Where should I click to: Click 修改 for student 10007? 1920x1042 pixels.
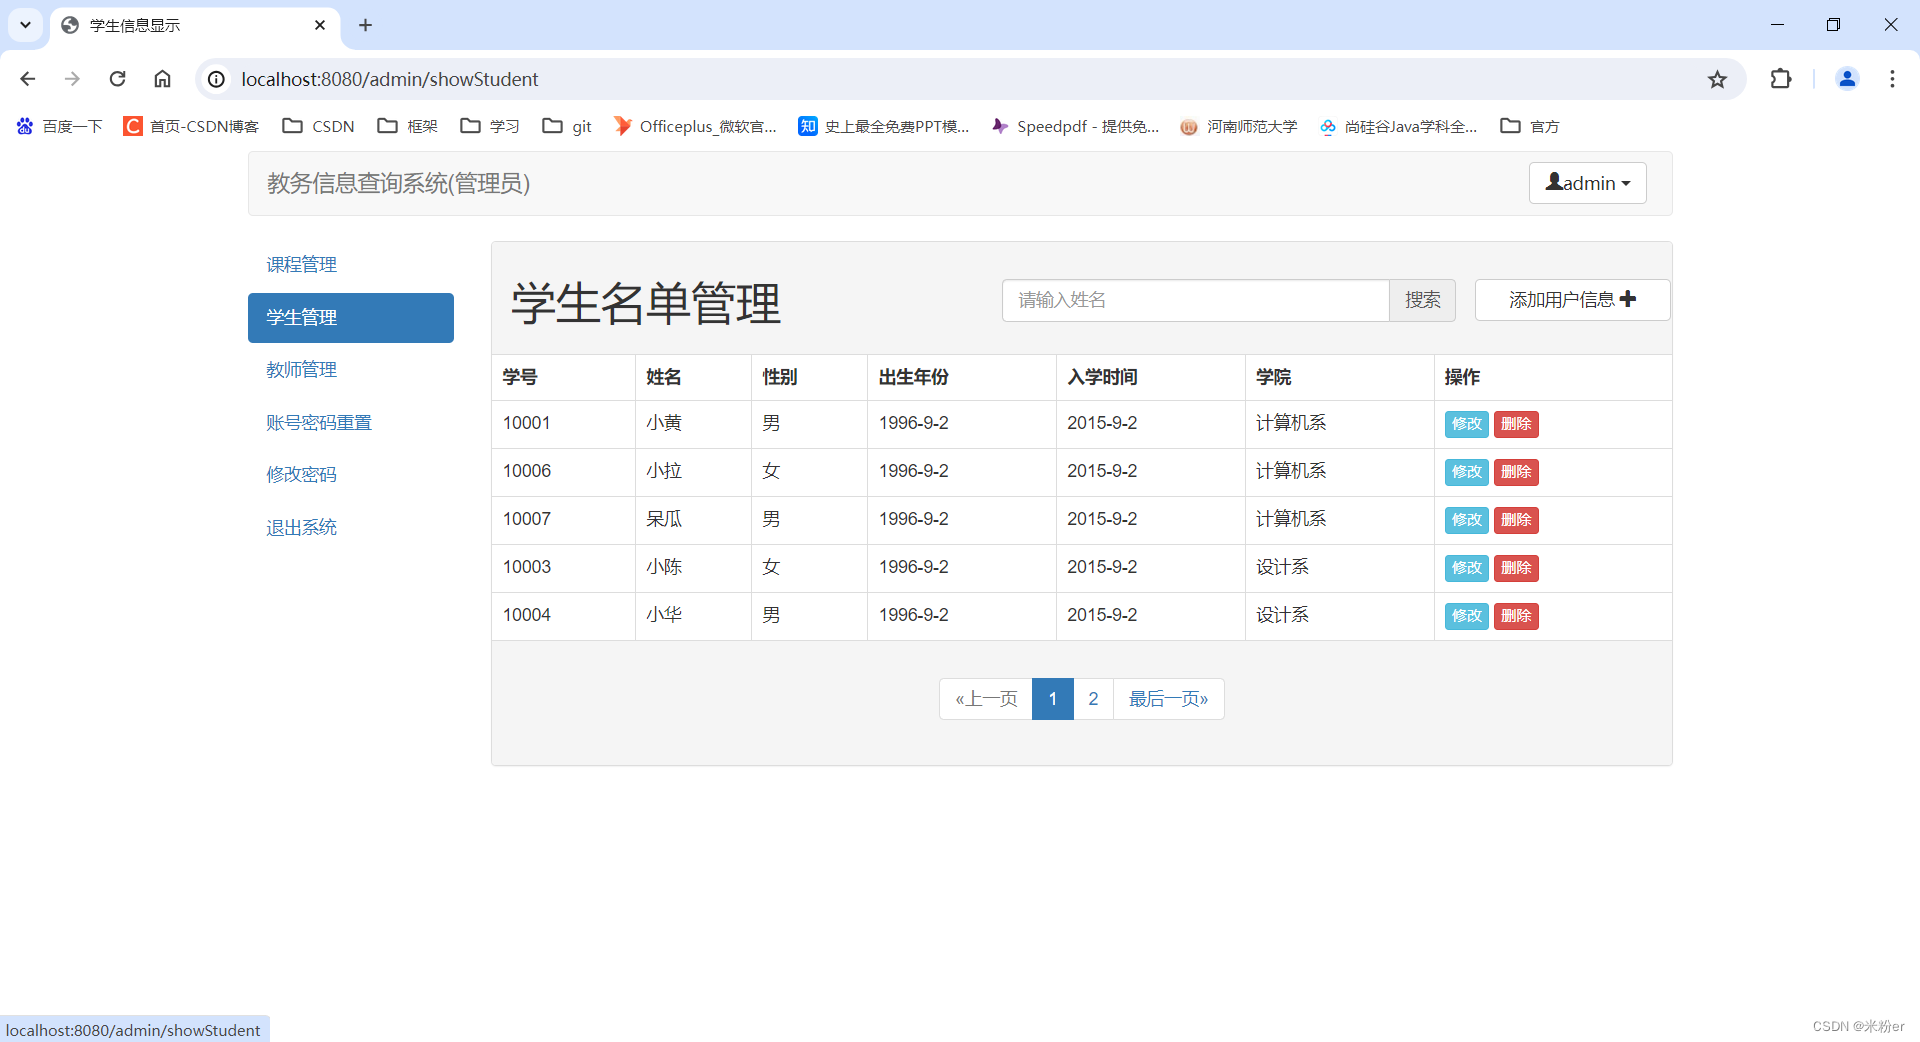pos(1467,520)
